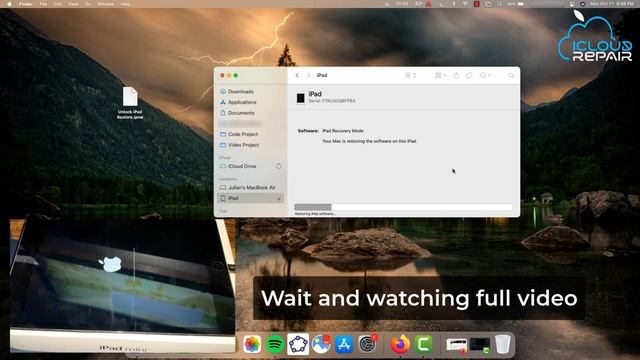The height and width of the screenshot is (360, 640).
Task: Open Firefox from the Dock
Action: (x=400, y=344)
